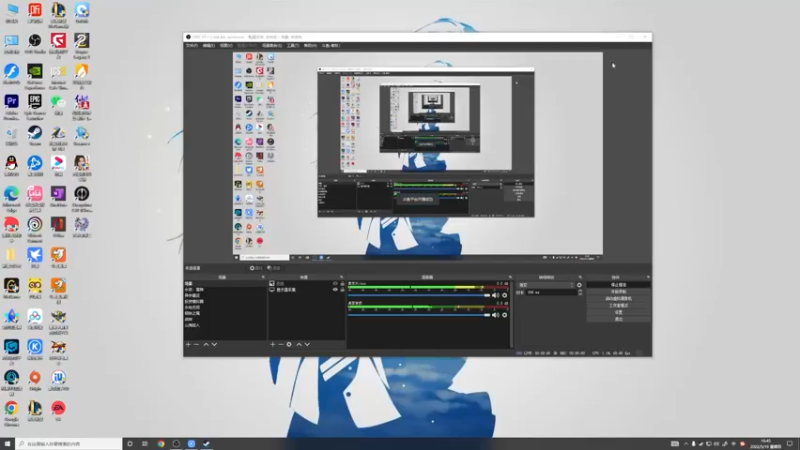Screen dimensions: 800x450
Task: Open bilibili desktop icon
Action: tap(35, 198)
